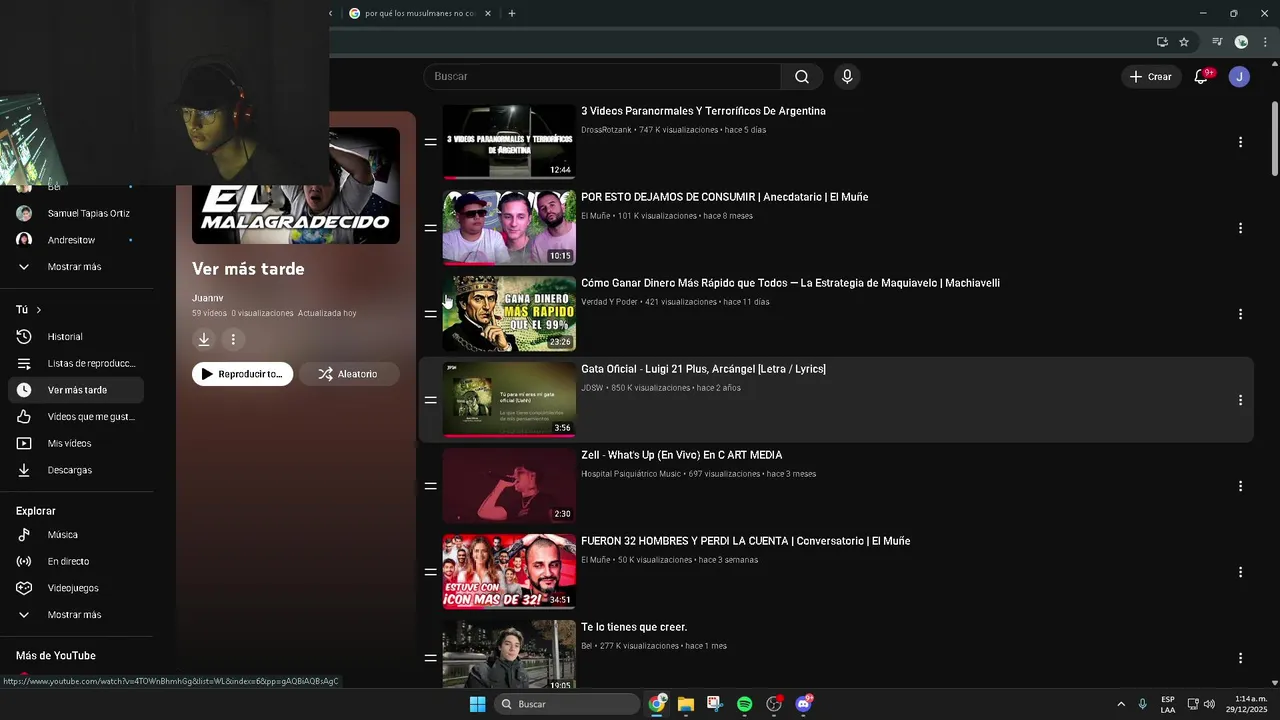1280x720 pixels.
Task: Open a new browser tab
Action: pyautogui.click(x=512, y=13)
